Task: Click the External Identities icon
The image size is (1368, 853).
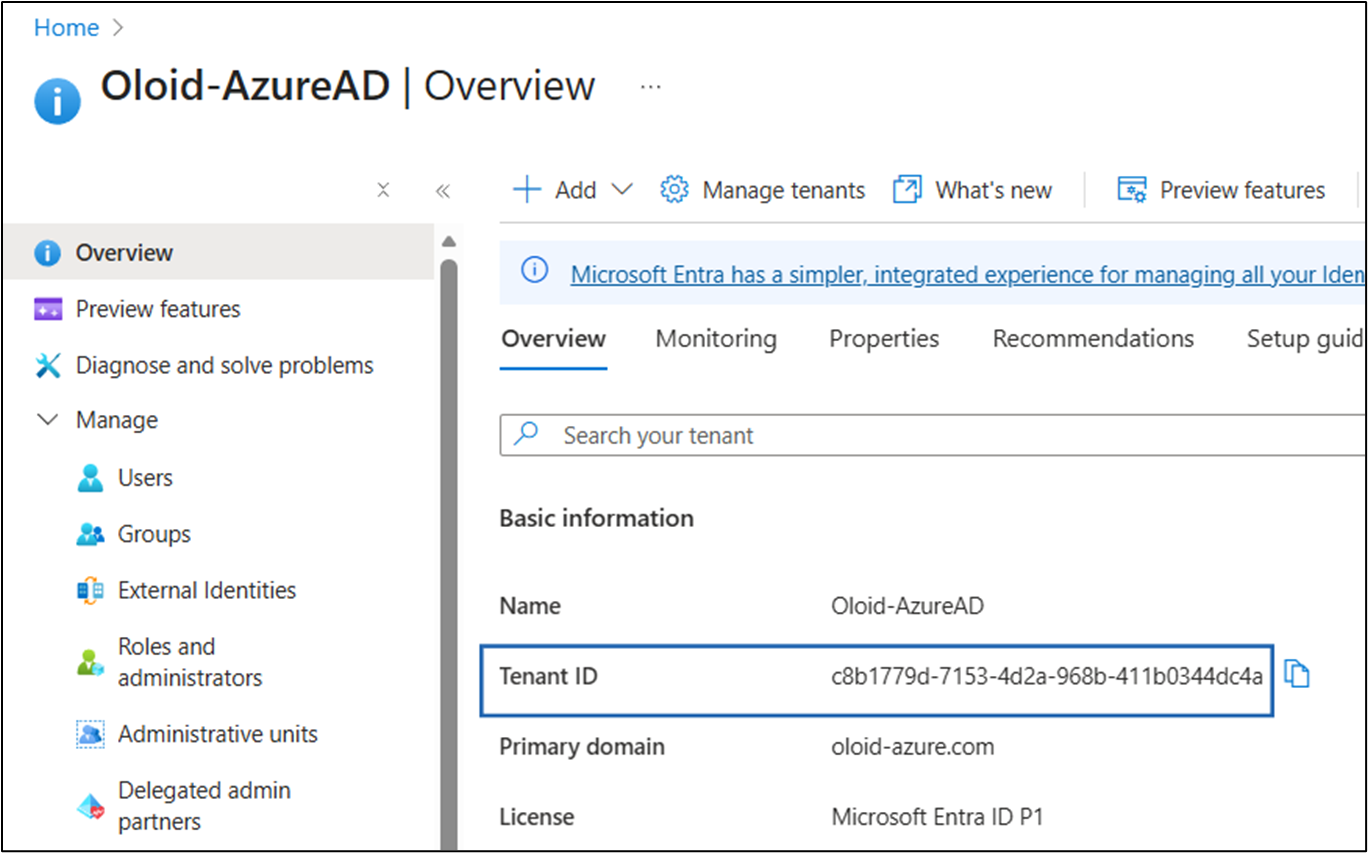Action: coord(90,591)
